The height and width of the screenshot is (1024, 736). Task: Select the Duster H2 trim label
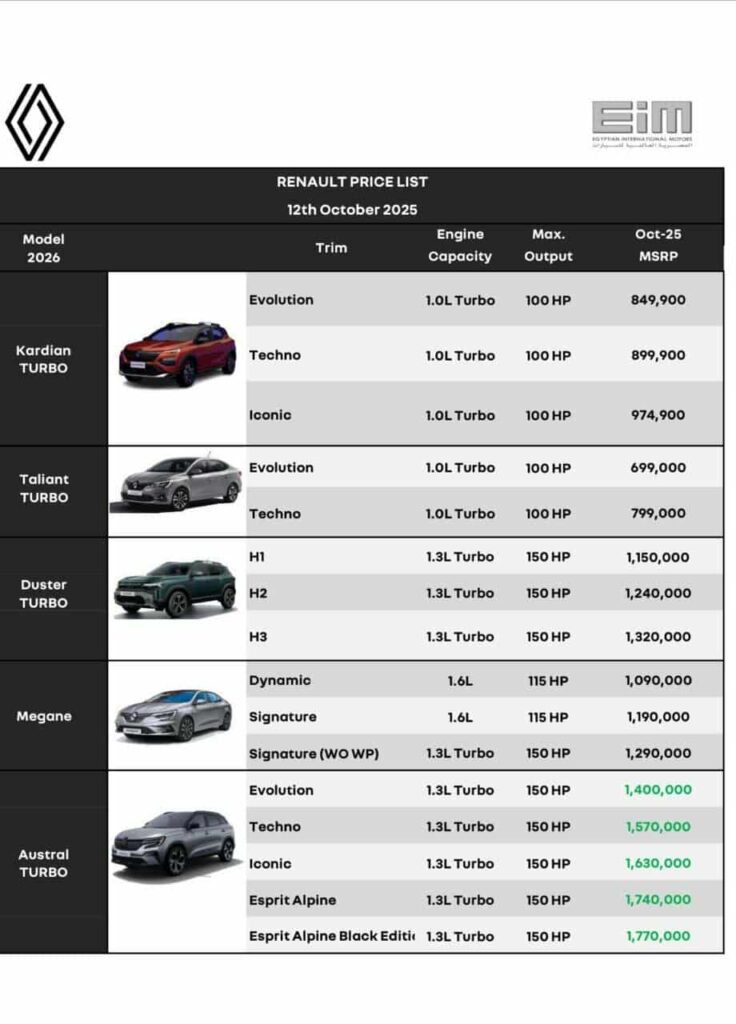click(258, 593)
